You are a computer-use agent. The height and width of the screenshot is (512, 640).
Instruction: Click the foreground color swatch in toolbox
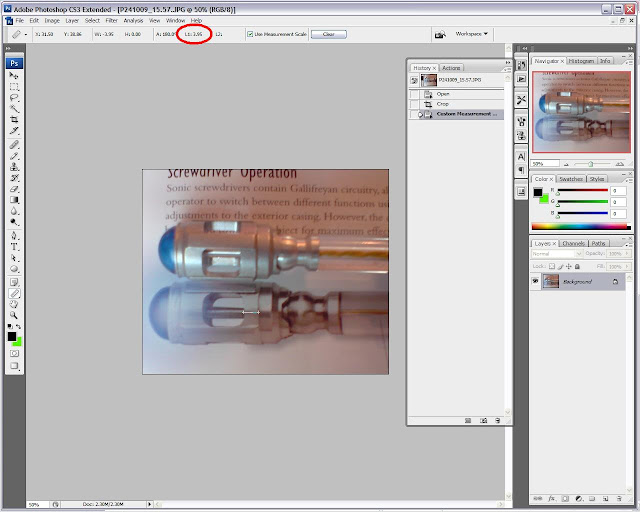(12, 336)
